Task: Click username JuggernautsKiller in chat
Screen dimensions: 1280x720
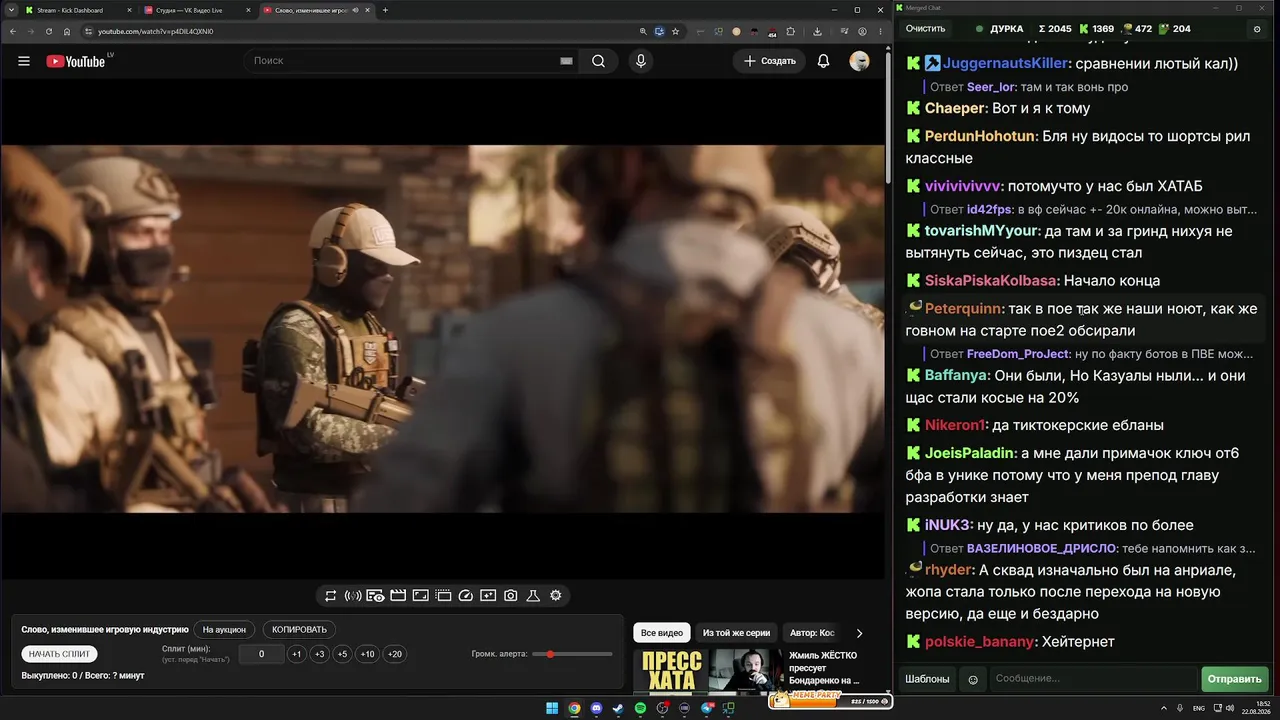Action: [x=1005, y=63]
